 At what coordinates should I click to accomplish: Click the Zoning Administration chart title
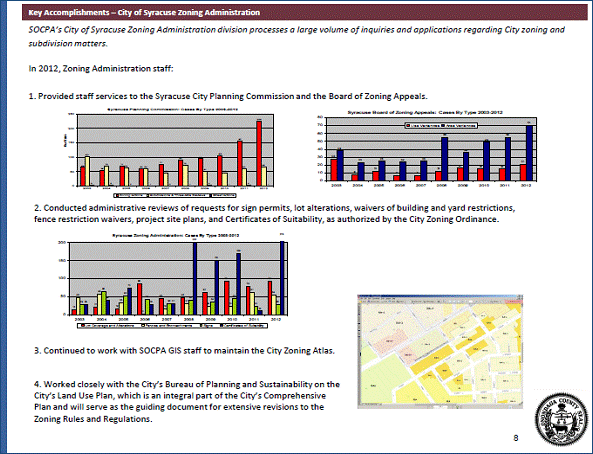coord(175,235)
